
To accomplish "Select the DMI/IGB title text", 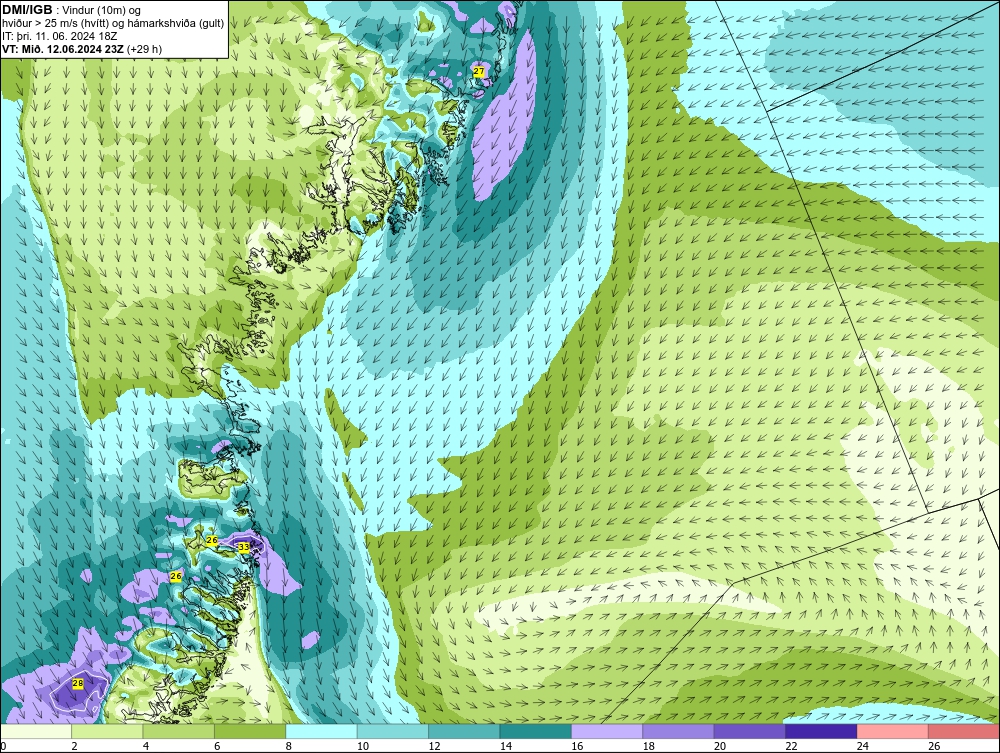I will coord(27,10).
